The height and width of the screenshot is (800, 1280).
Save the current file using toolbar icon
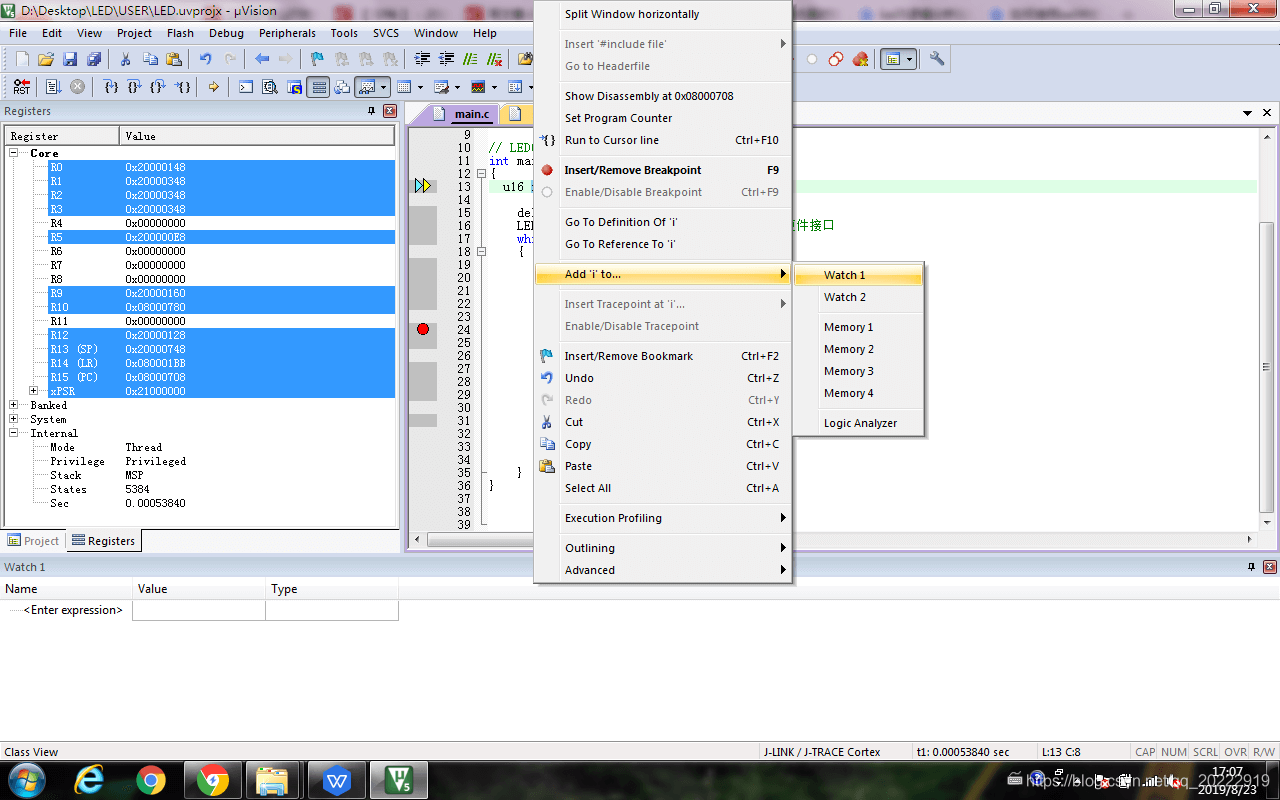click(x=70, y=59)
